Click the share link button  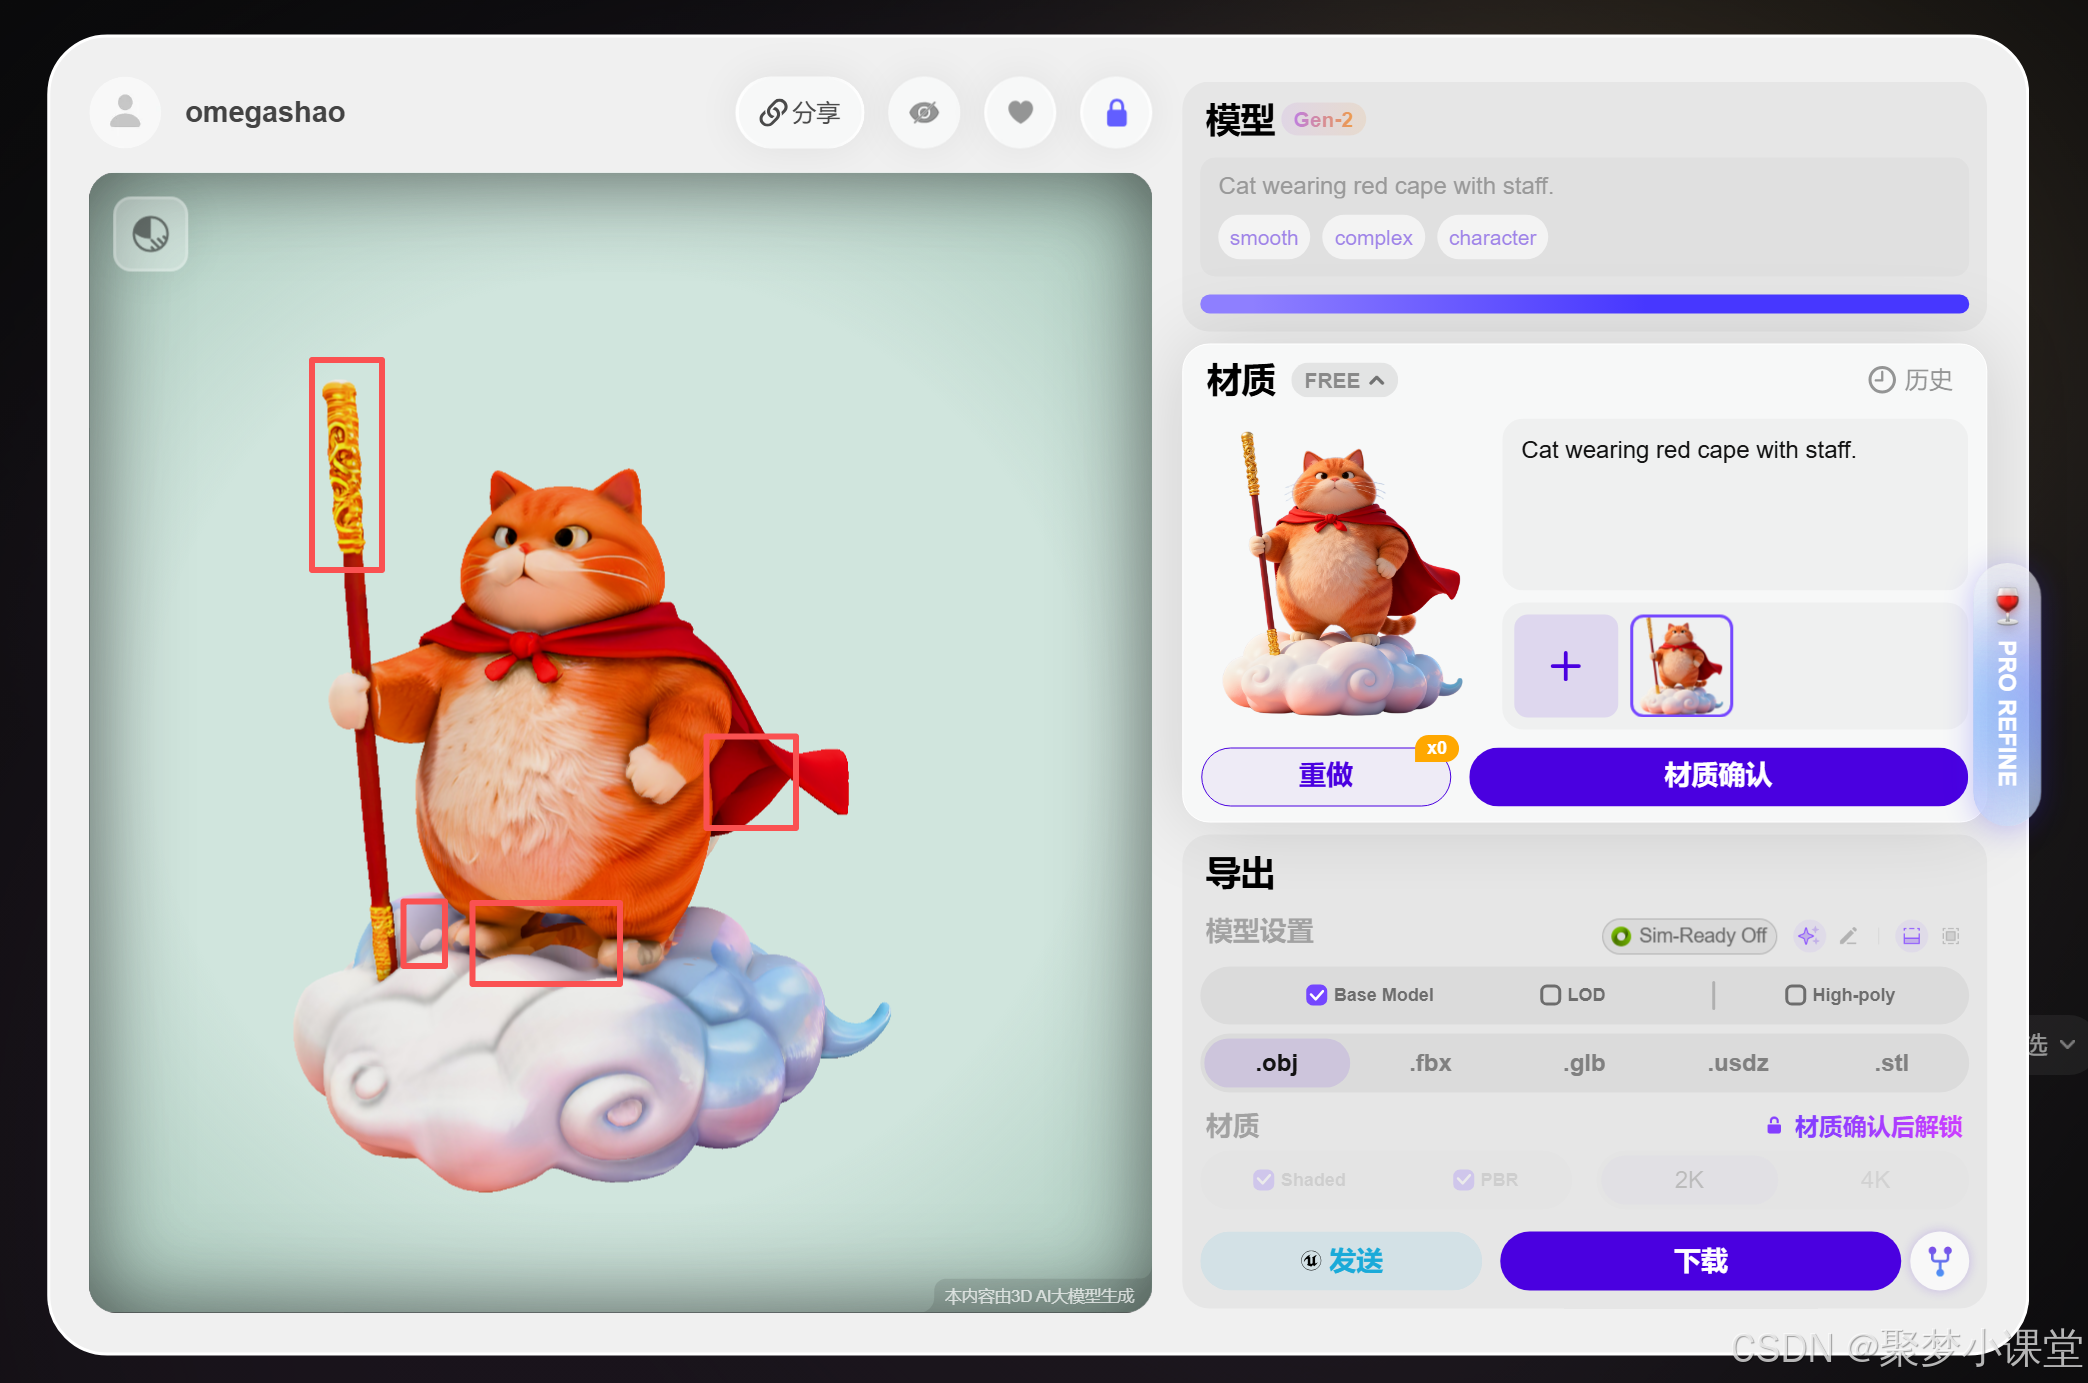(x=799, y=113)
